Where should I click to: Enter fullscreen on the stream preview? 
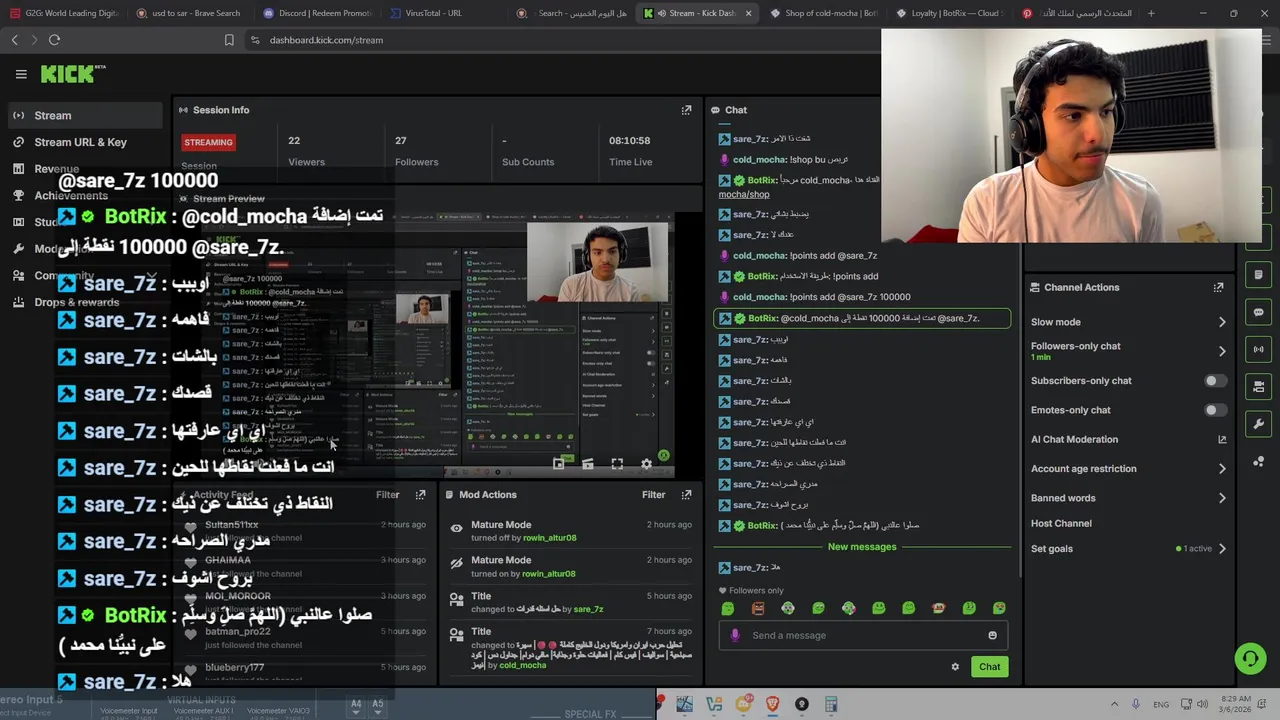coord(617,464)
